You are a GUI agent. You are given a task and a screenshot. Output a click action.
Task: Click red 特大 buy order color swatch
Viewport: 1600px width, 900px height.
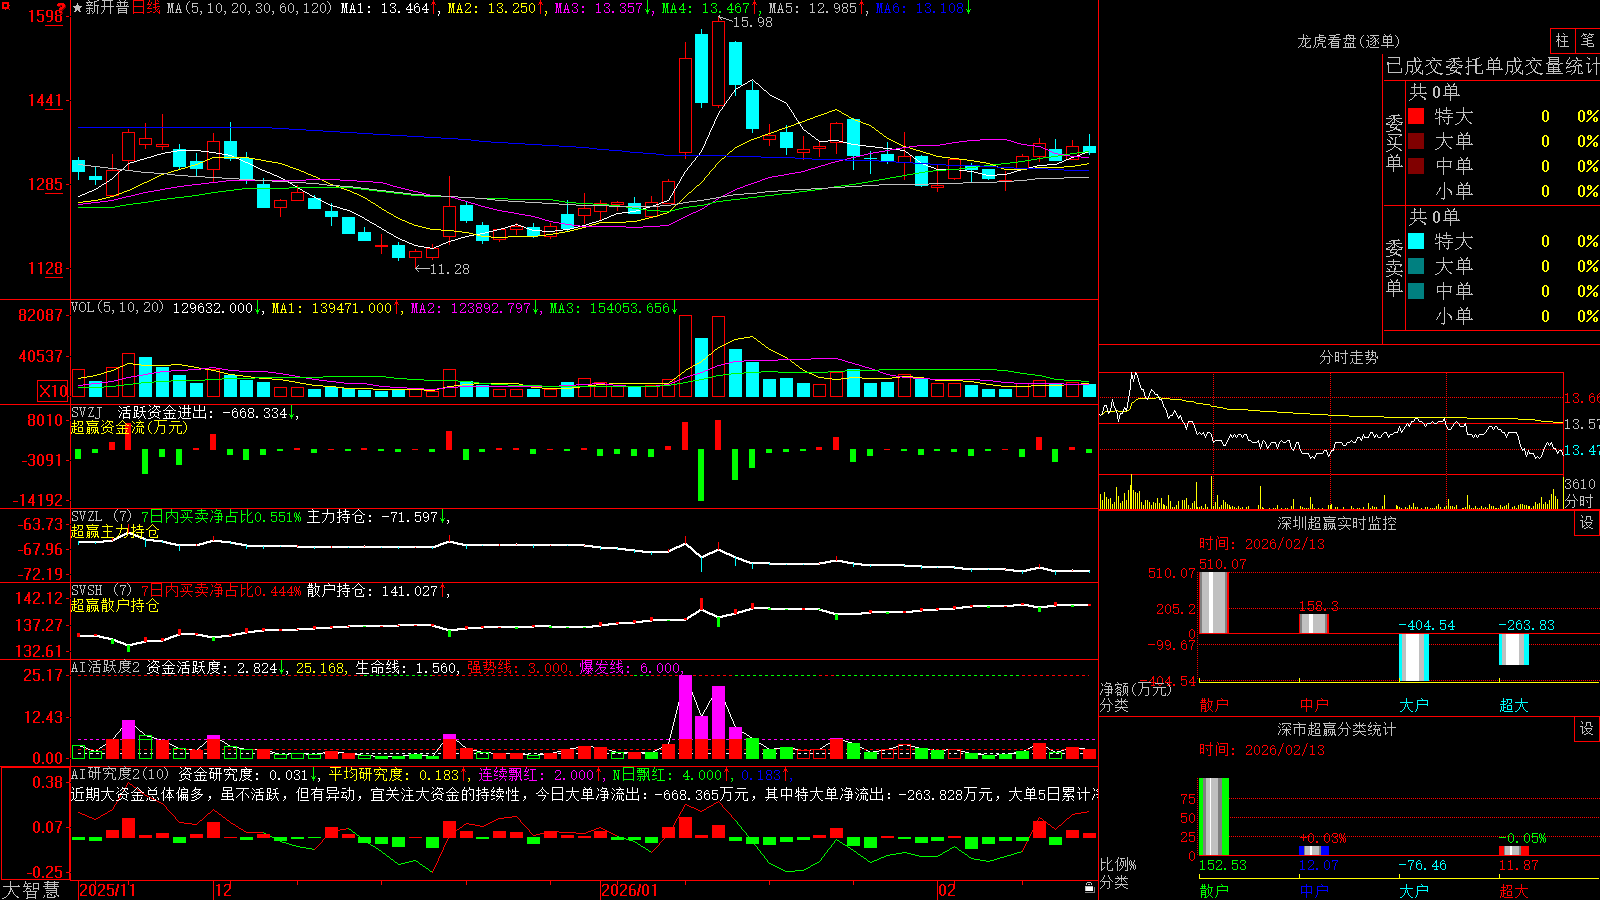tap(1416, 116)
